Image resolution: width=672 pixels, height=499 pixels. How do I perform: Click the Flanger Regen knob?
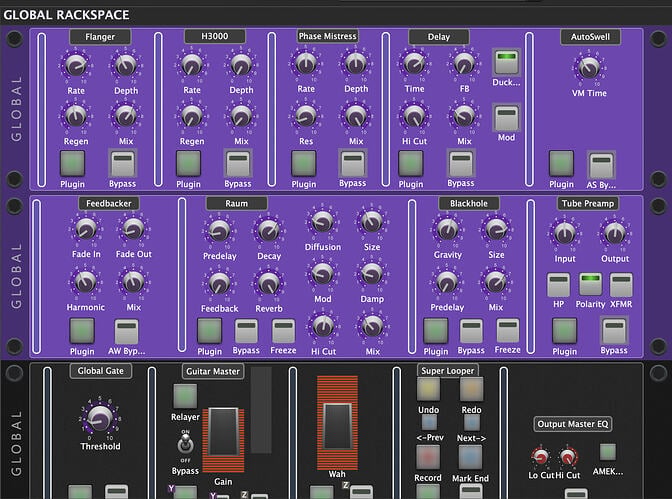(x=76, y=116)
